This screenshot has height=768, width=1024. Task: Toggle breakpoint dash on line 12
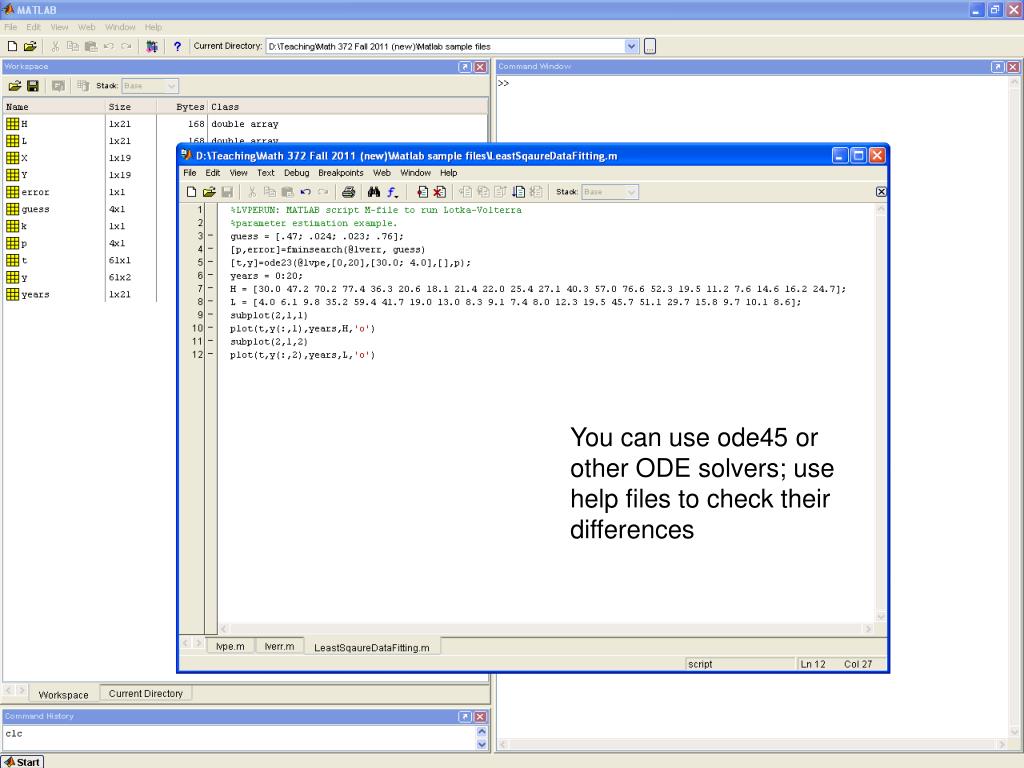click(x=211, y=355)
